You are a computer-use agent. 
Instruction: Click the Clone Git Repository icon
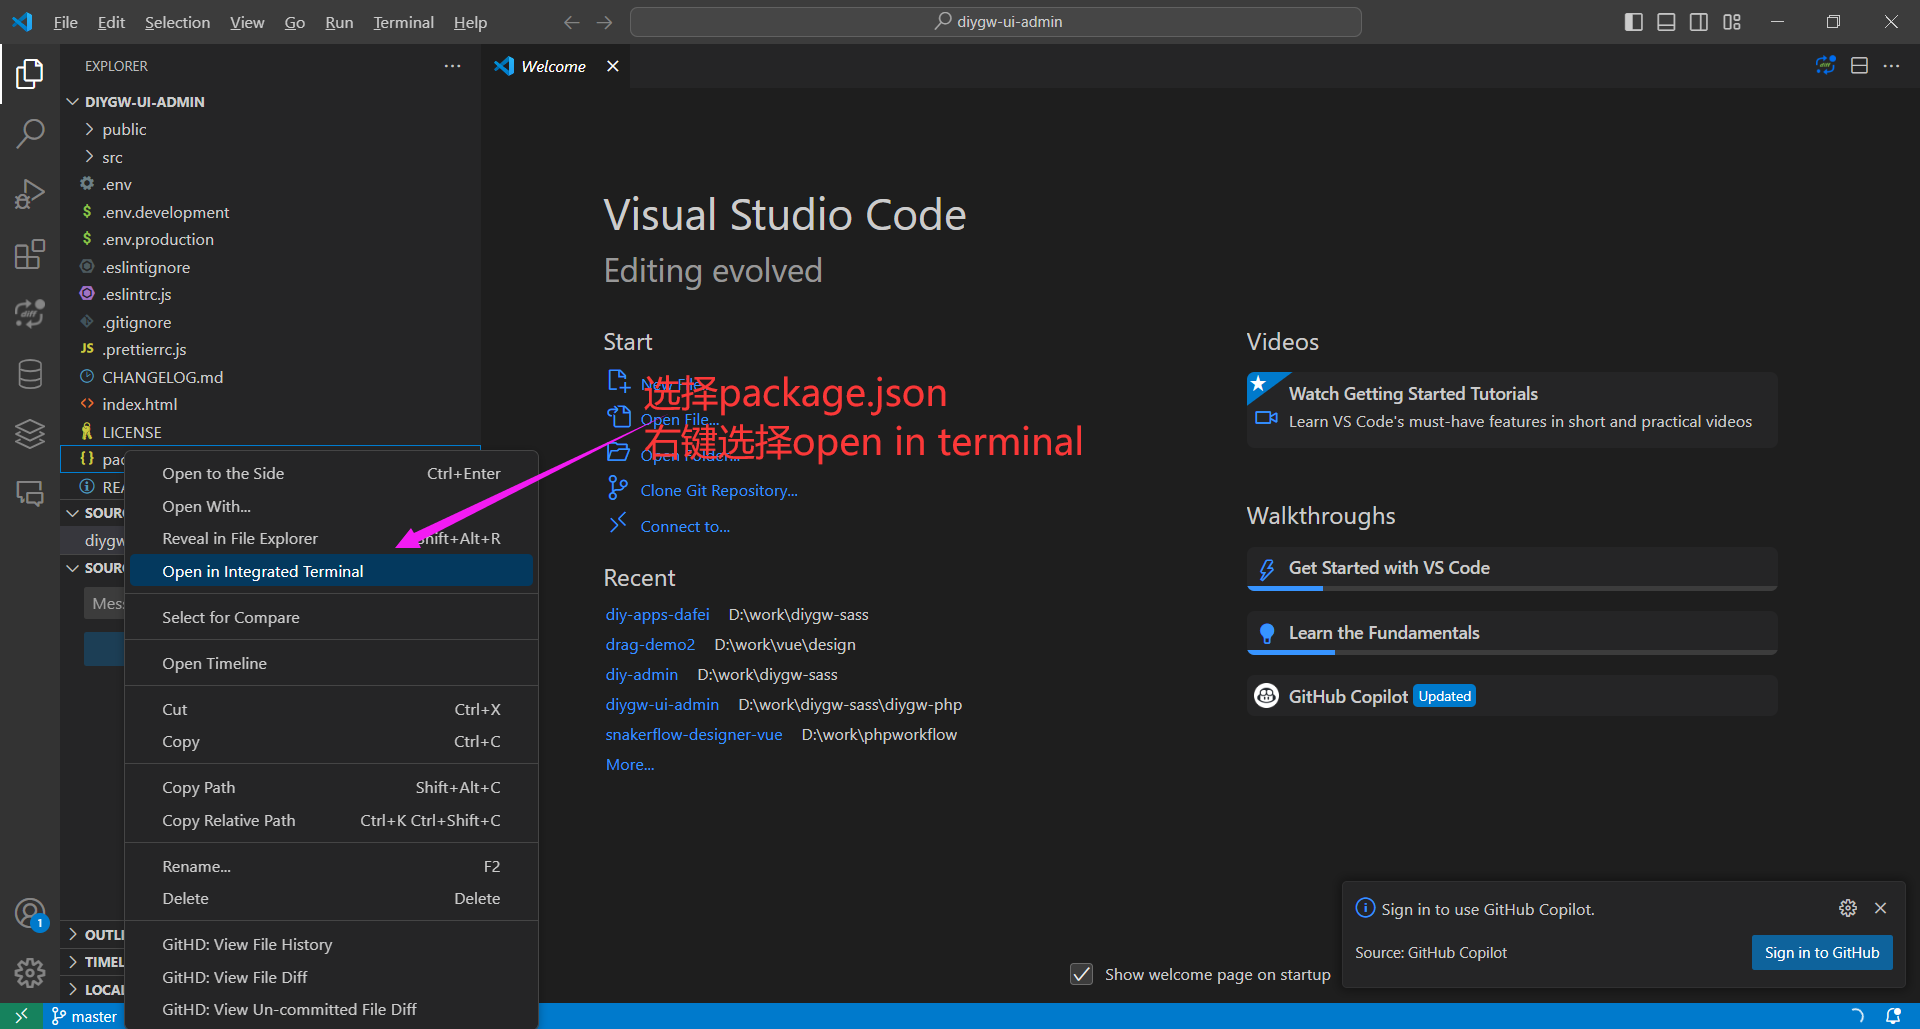coord(618,488)
